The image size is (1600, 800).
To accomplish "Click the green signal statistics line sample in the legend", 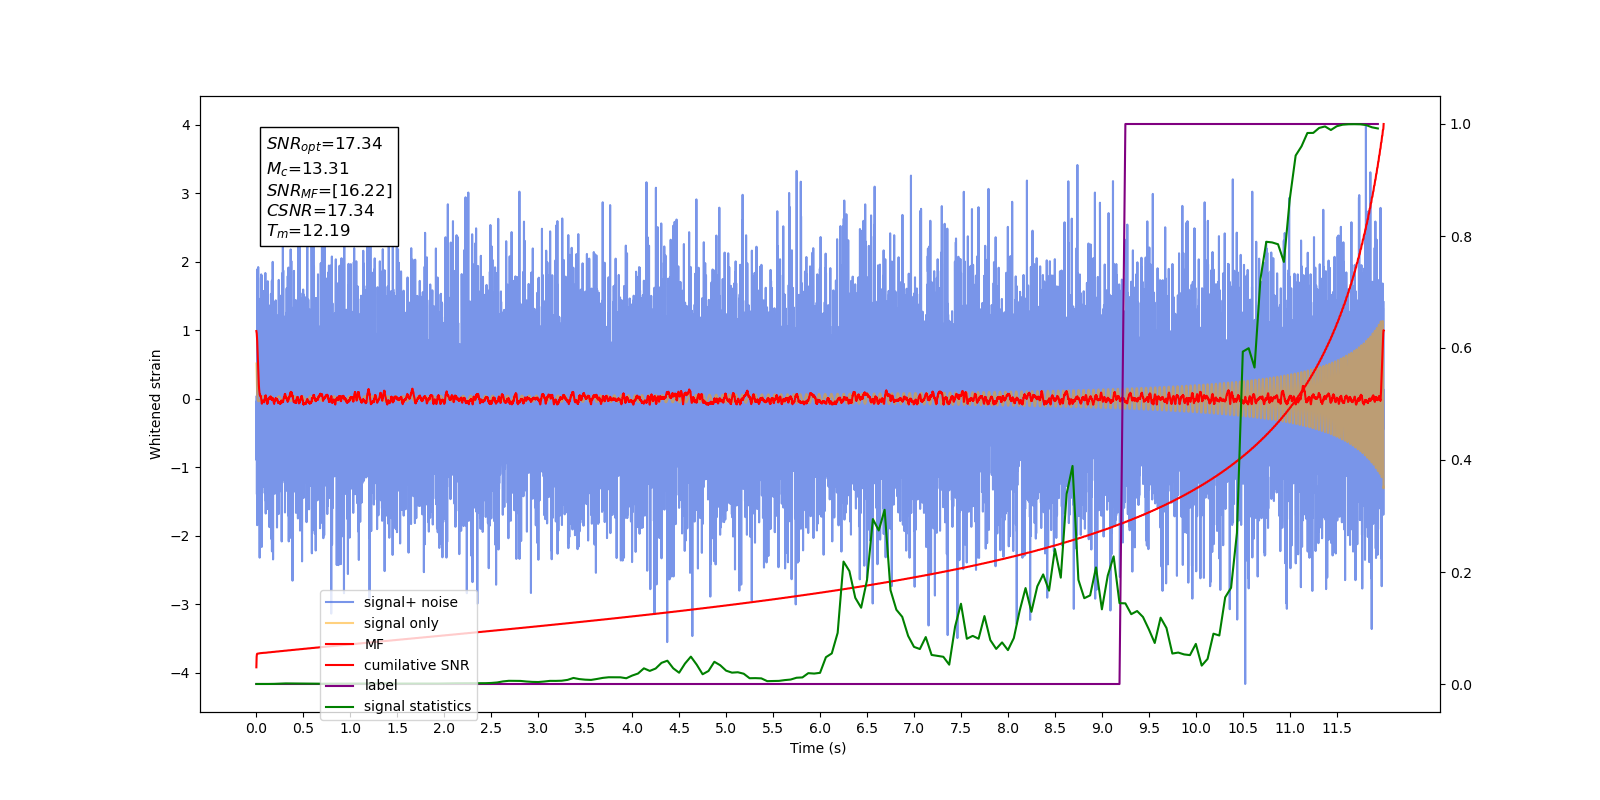I will pos(341,706).
